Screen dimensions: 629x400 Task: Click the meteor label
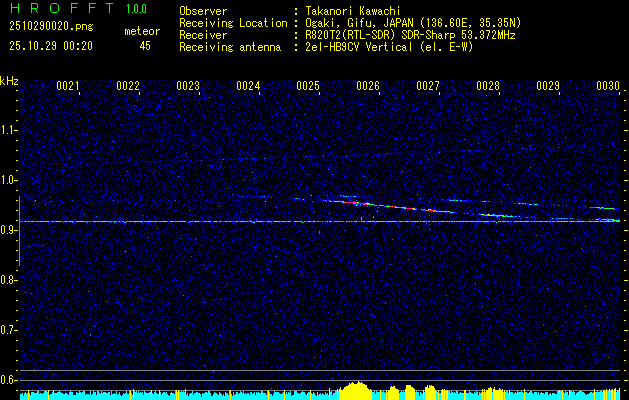pos(142,31)
